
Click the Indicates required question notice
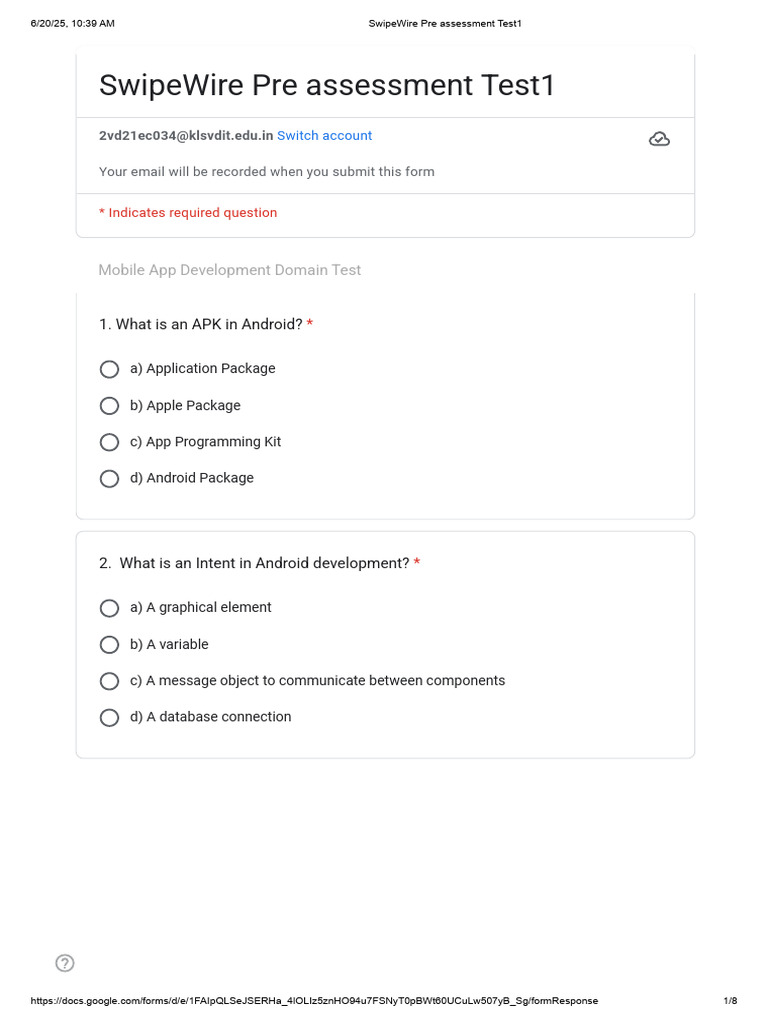click(x=188, y=213)
